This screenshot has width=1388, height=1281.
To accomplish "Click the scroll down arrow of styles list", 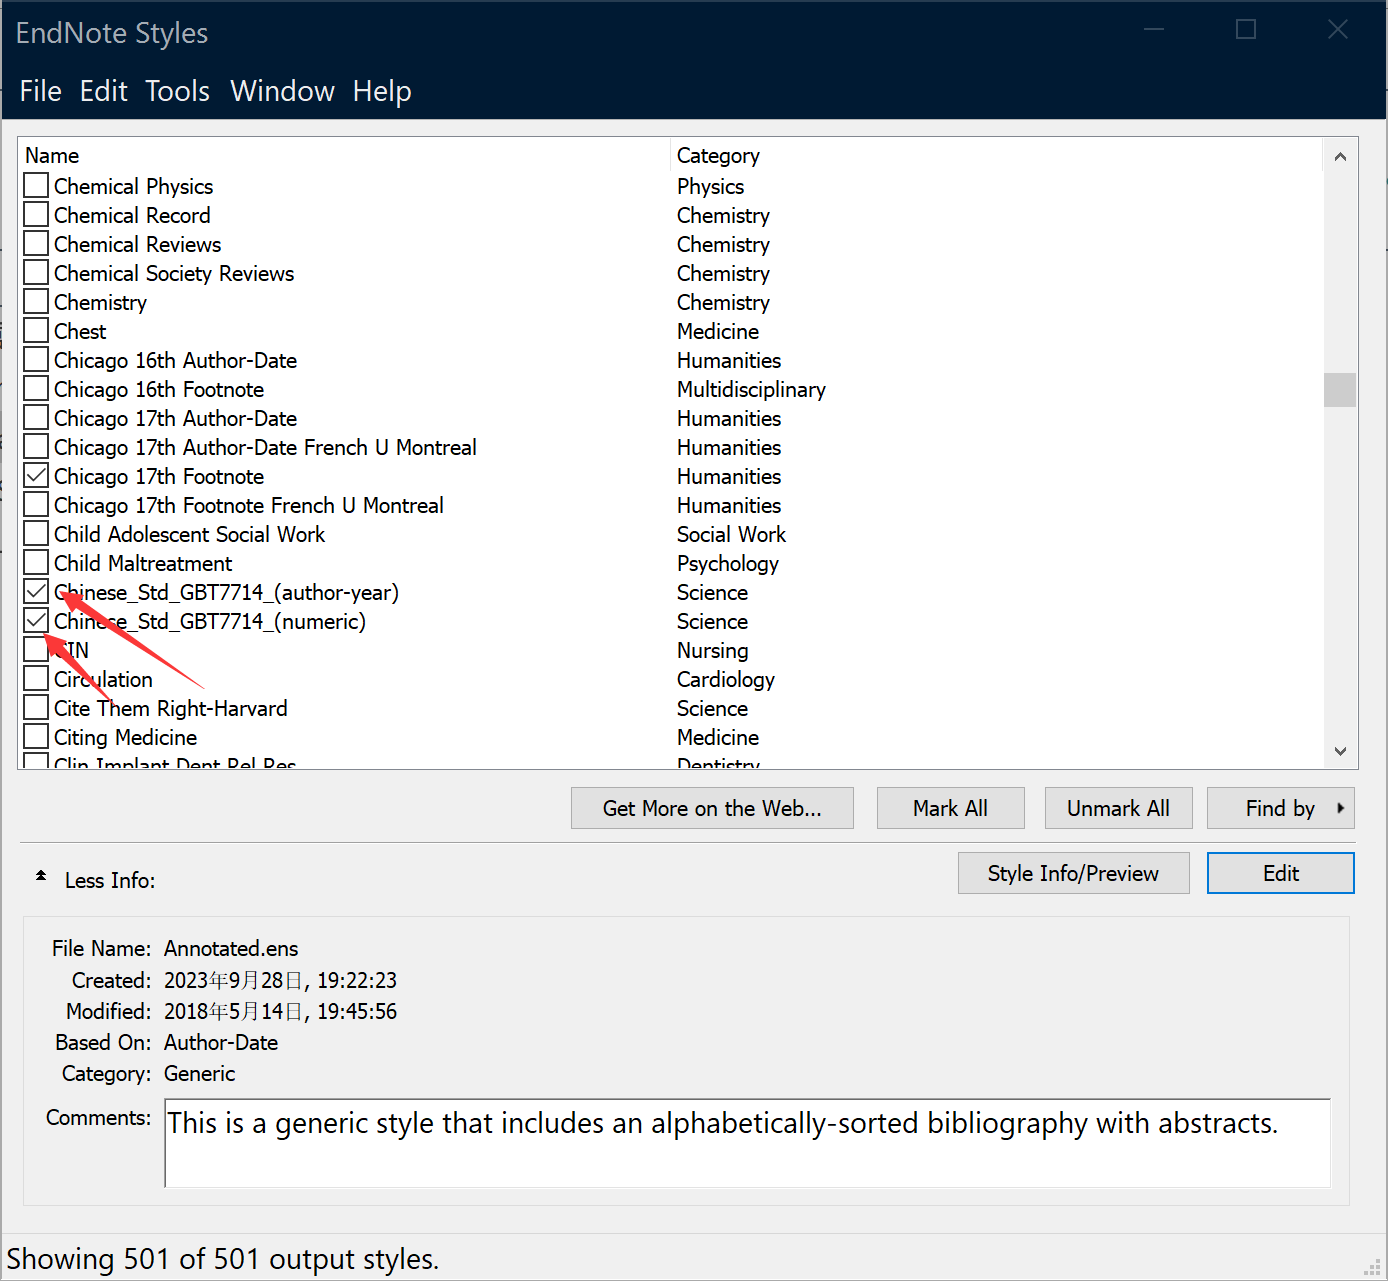I will [x=1340, y=751].
